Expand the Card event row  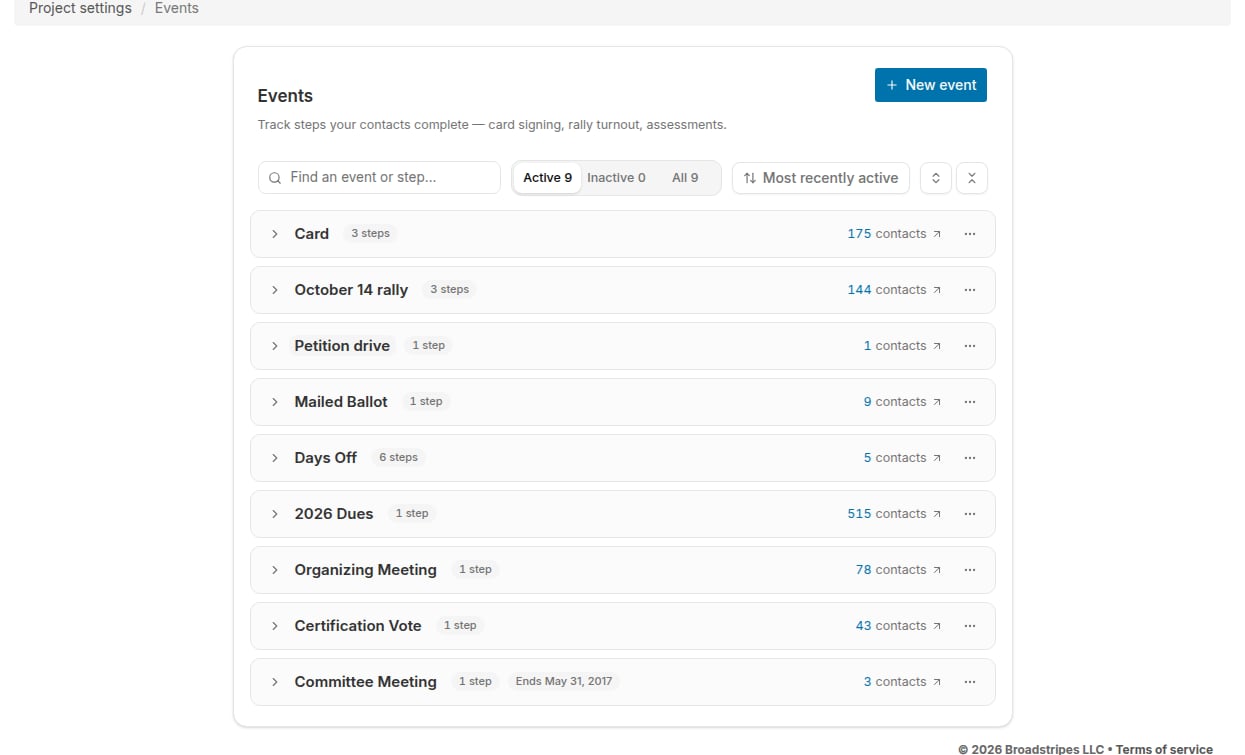(275, 234)
